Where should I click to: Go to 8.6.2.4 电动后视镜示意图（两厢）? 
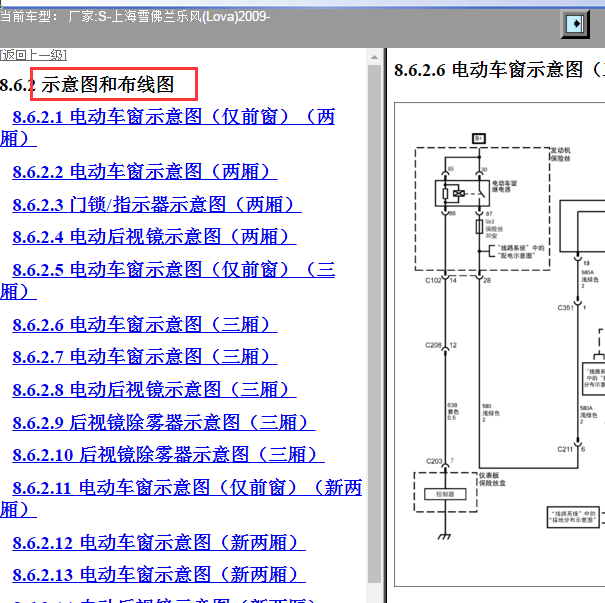153,237
